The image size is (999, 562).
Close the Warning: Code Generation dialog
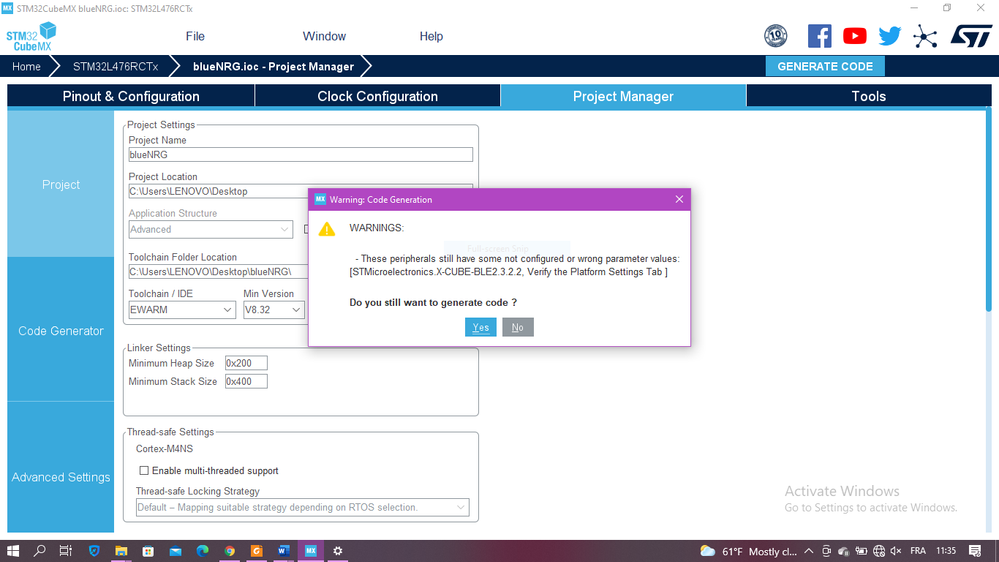pos(679,199)
